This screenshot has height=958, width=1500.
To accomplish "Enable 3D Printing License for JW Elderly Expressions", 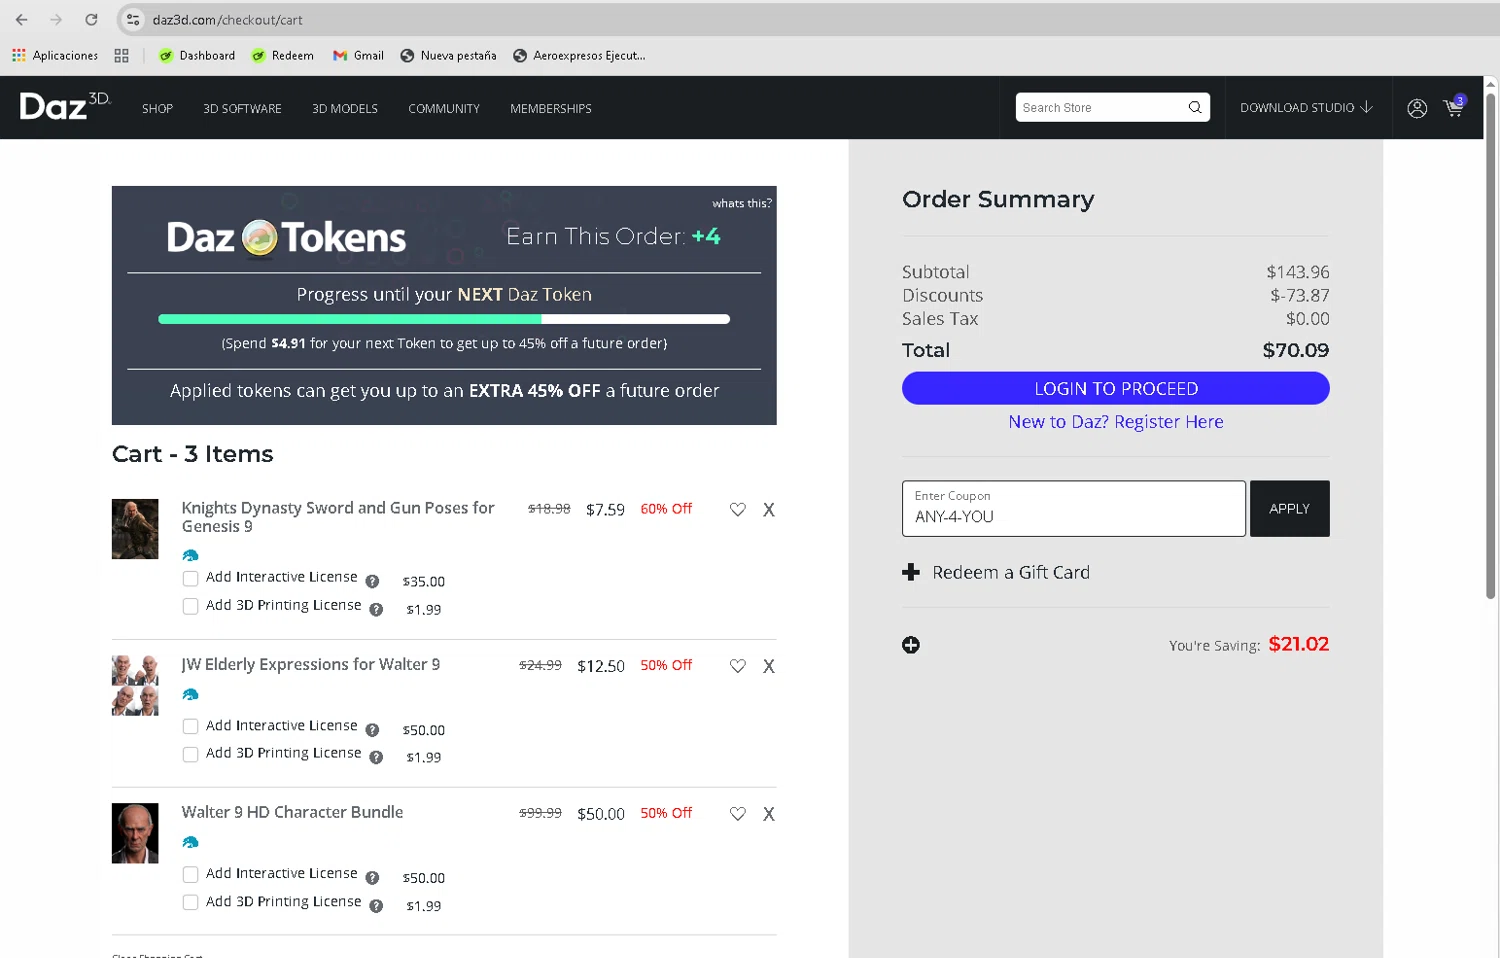I will pyautogui.click(x=190, y=754).
